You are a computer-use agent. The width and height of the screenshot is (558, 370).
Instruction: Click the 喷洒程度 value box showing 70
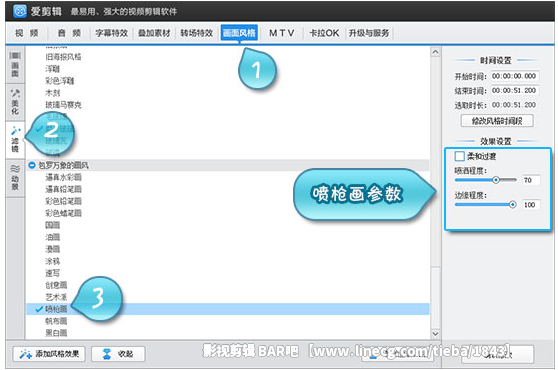(x=531, y=180)
